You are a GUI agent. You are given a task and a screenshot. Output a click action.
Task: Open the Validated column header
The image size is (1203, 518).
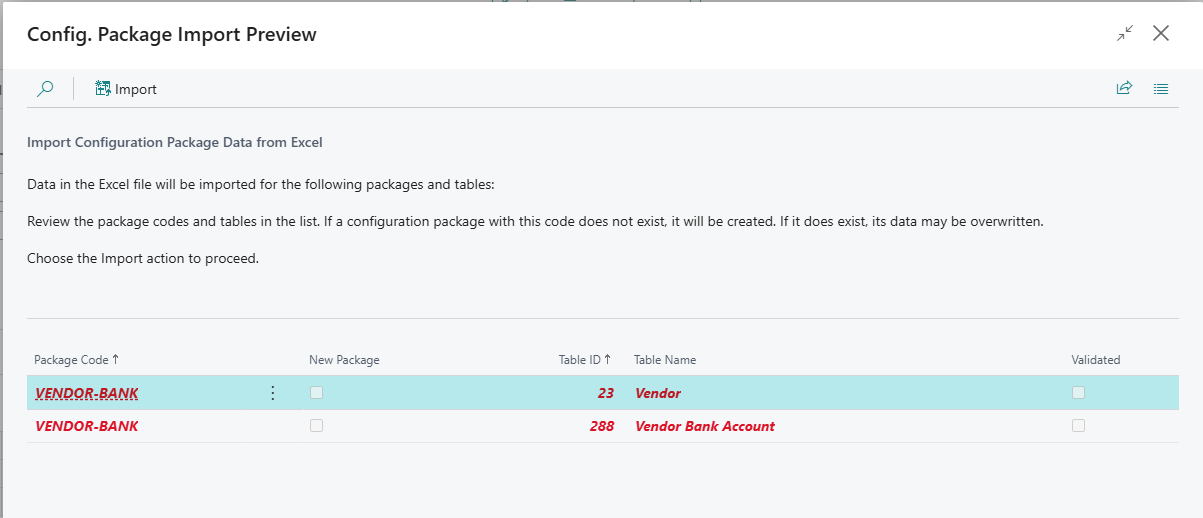1096,360
